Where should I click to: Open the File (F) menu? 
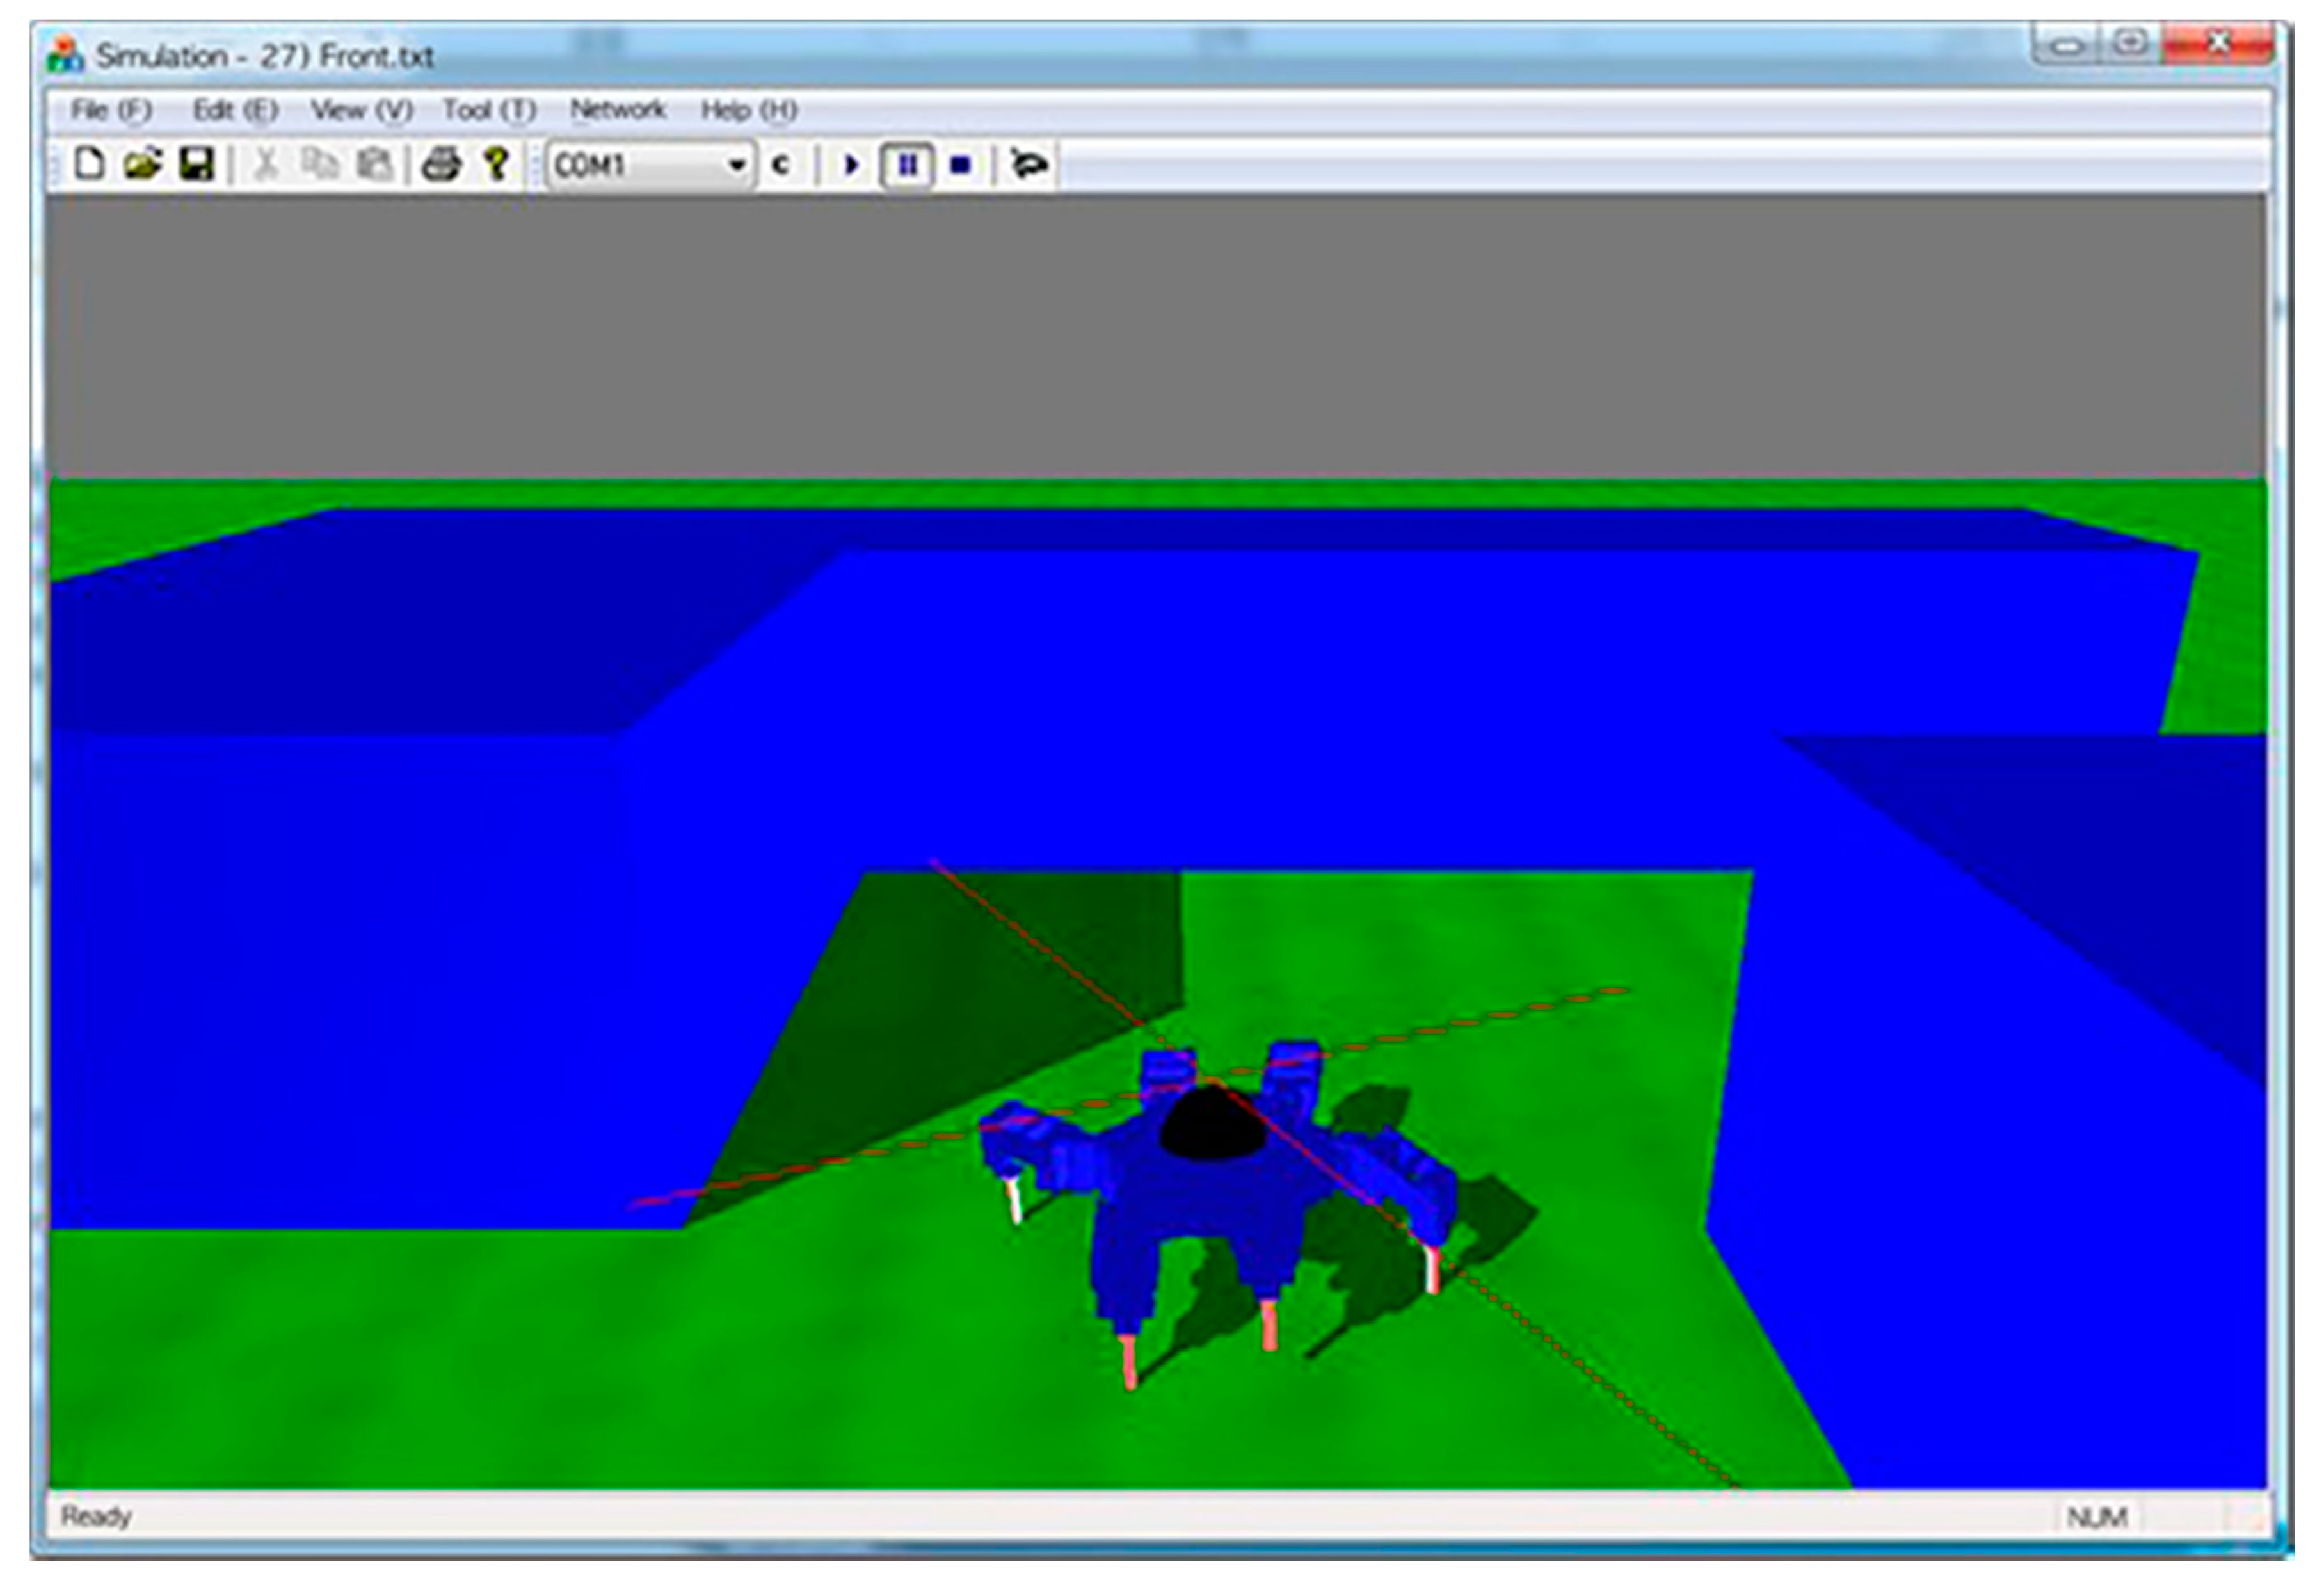110,109
